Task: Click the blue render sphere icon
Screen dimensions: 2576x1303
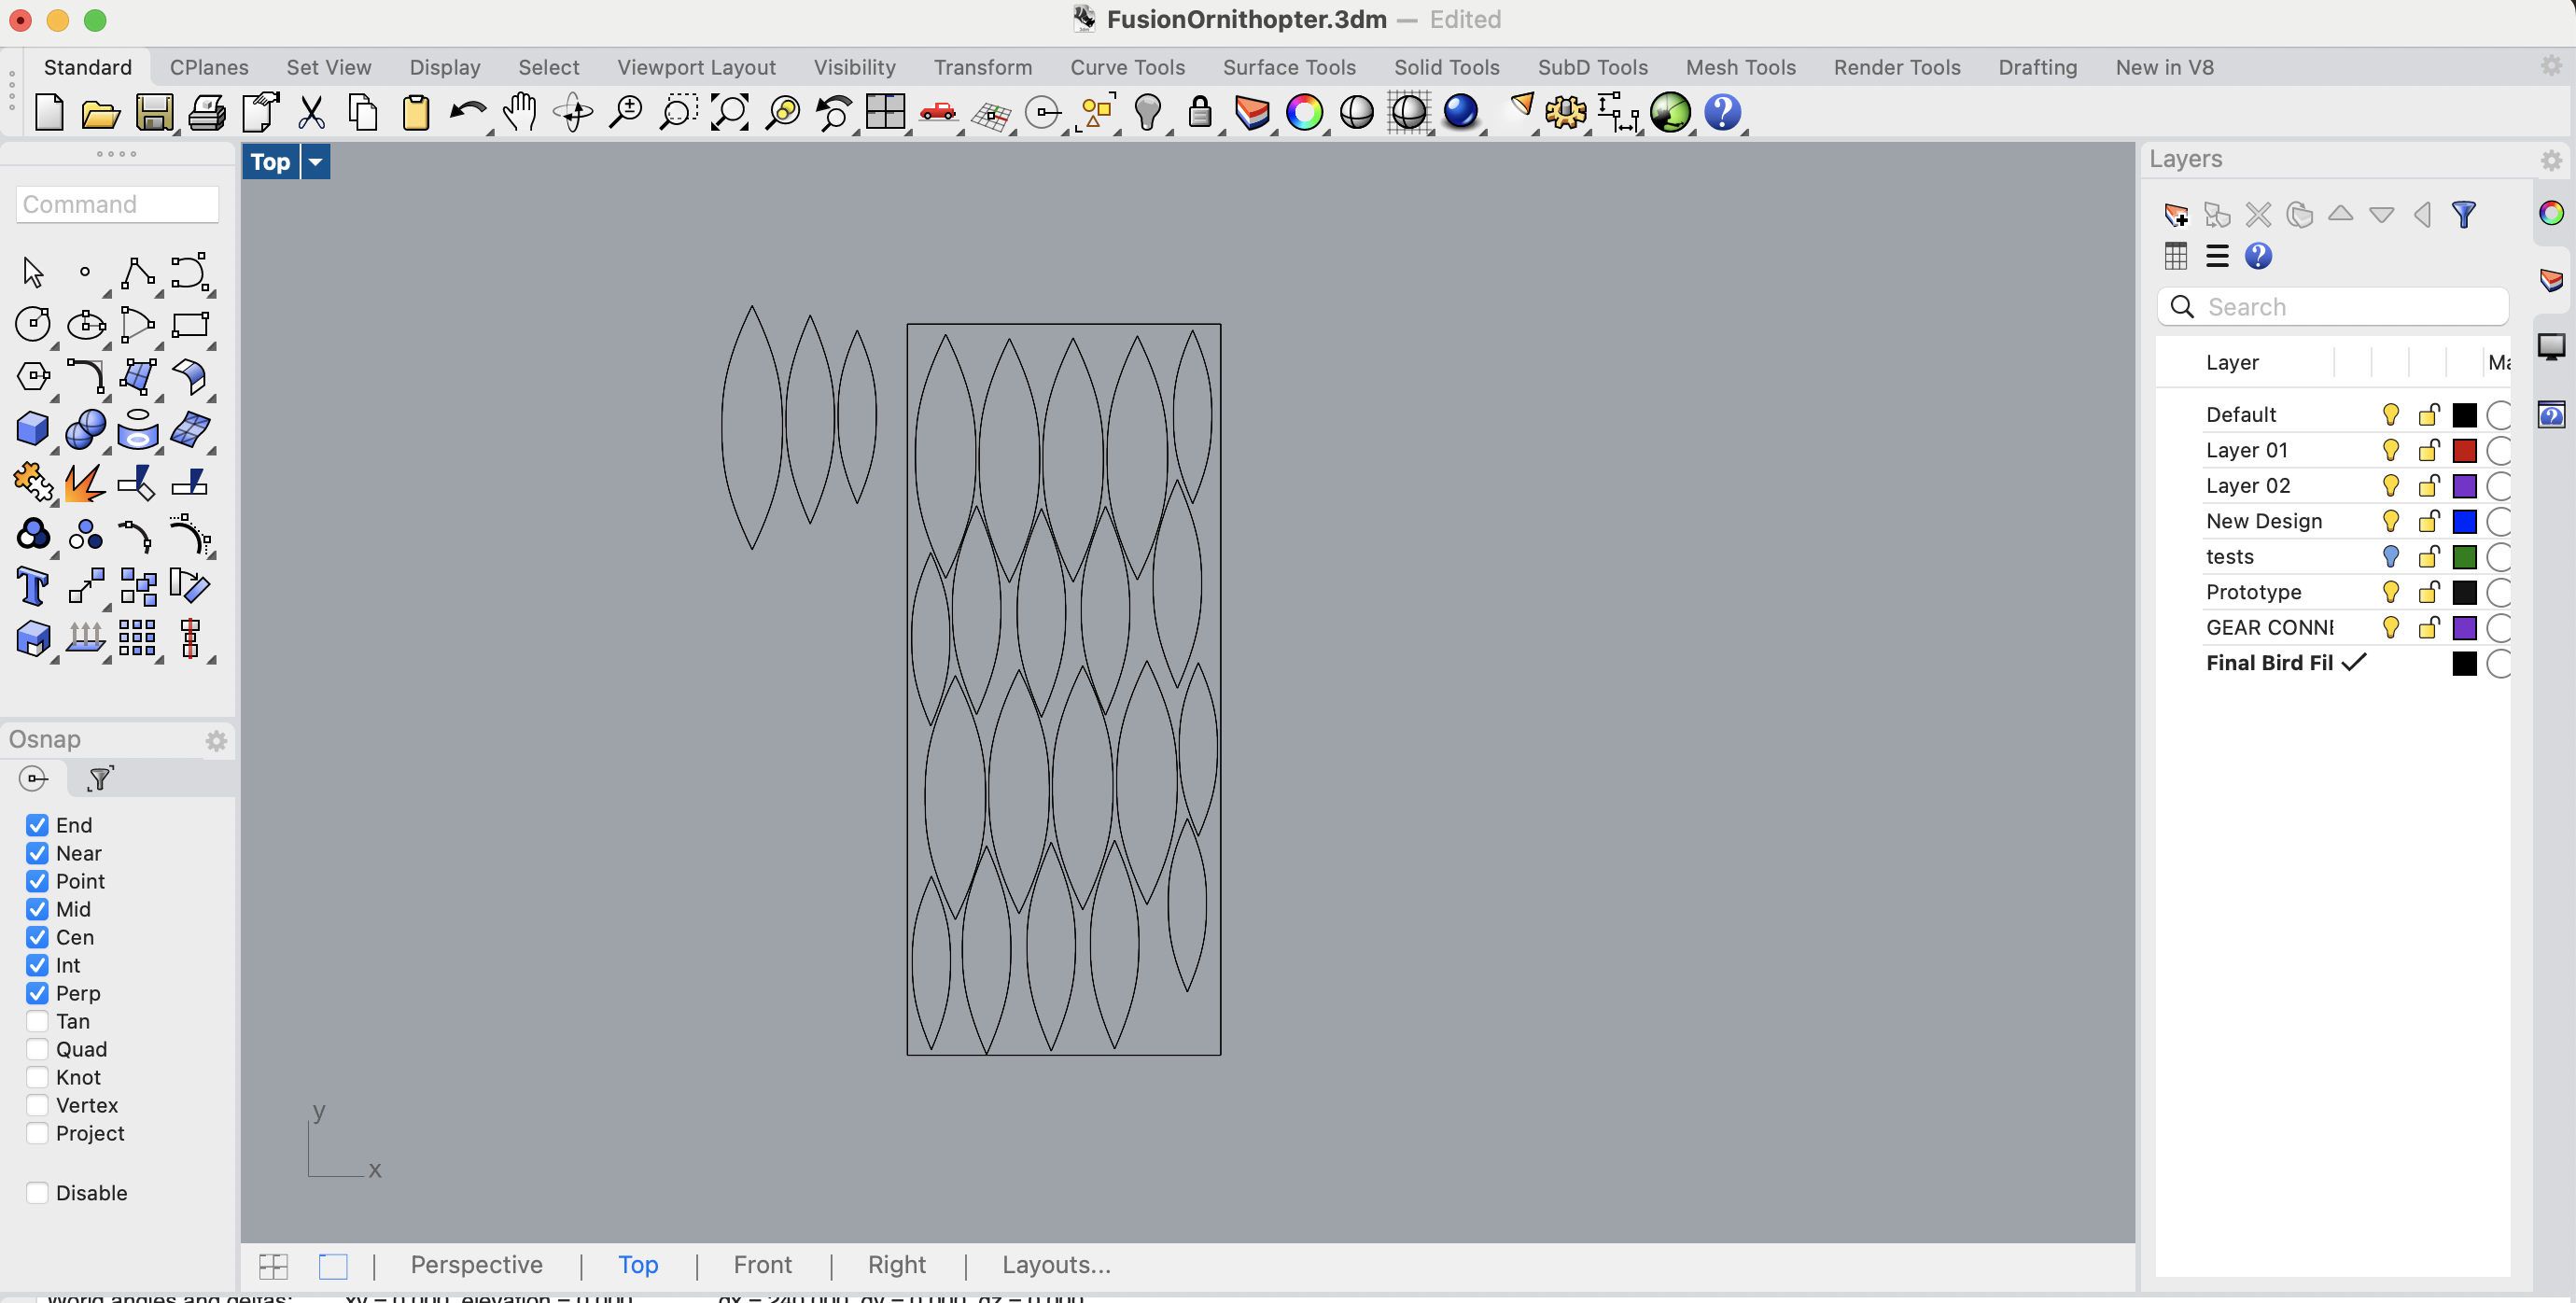Action: [x=1461, y=112]
